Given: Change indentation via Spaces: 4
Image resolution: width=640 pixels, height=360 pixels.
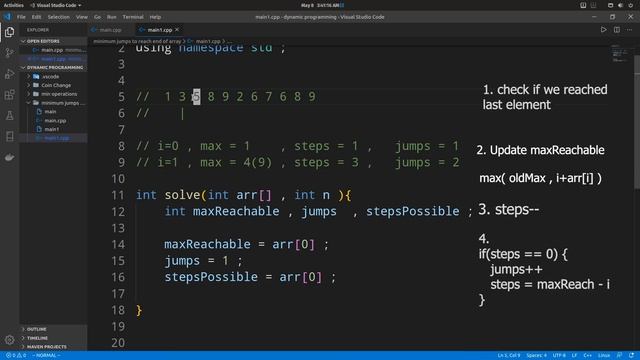Looking at the screenshot, I should pyautogui.click(x=536, y=356).
